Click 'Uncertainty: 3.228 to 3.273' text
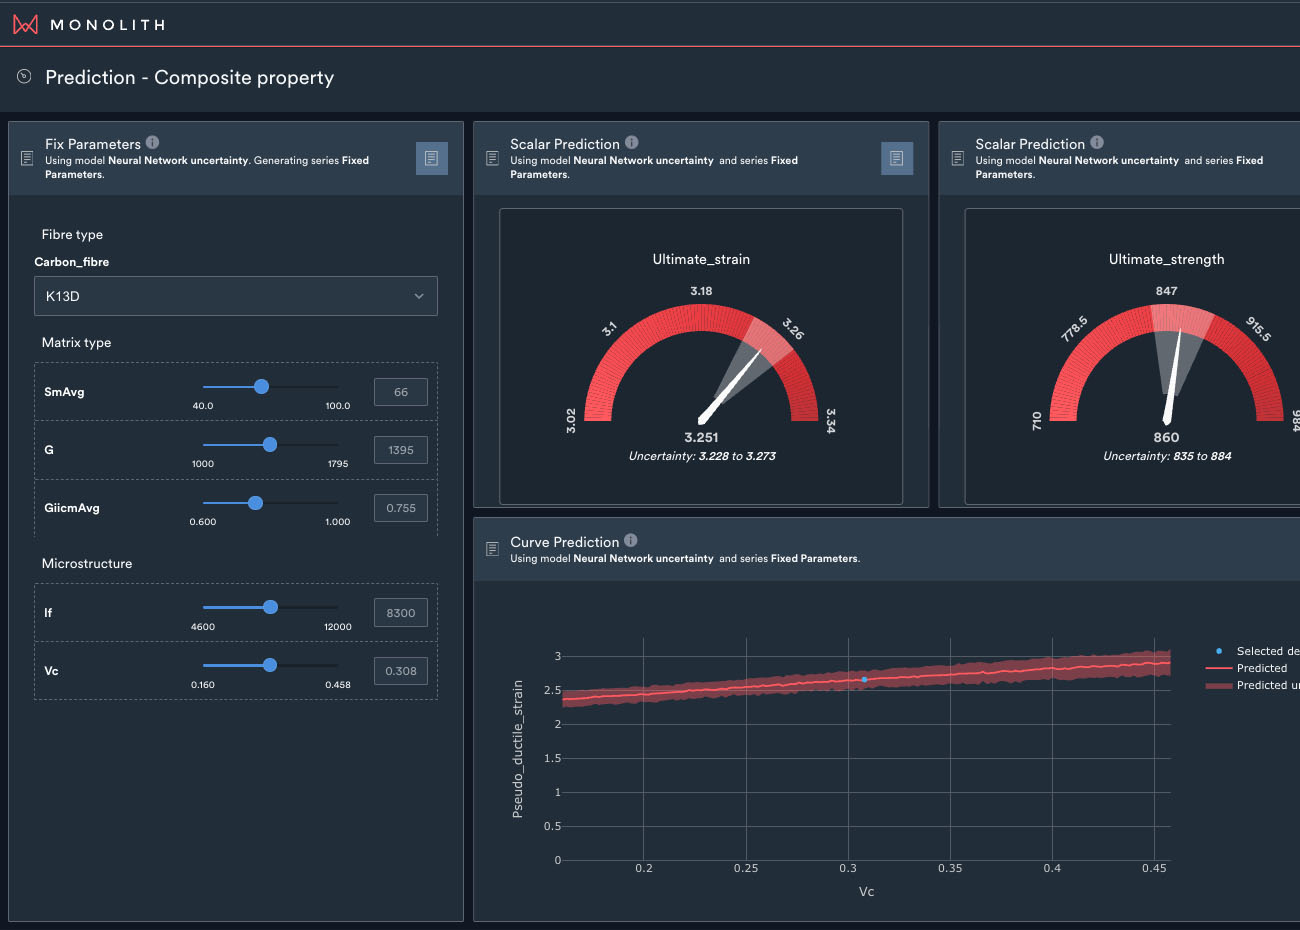 click(x=702, y=456)
